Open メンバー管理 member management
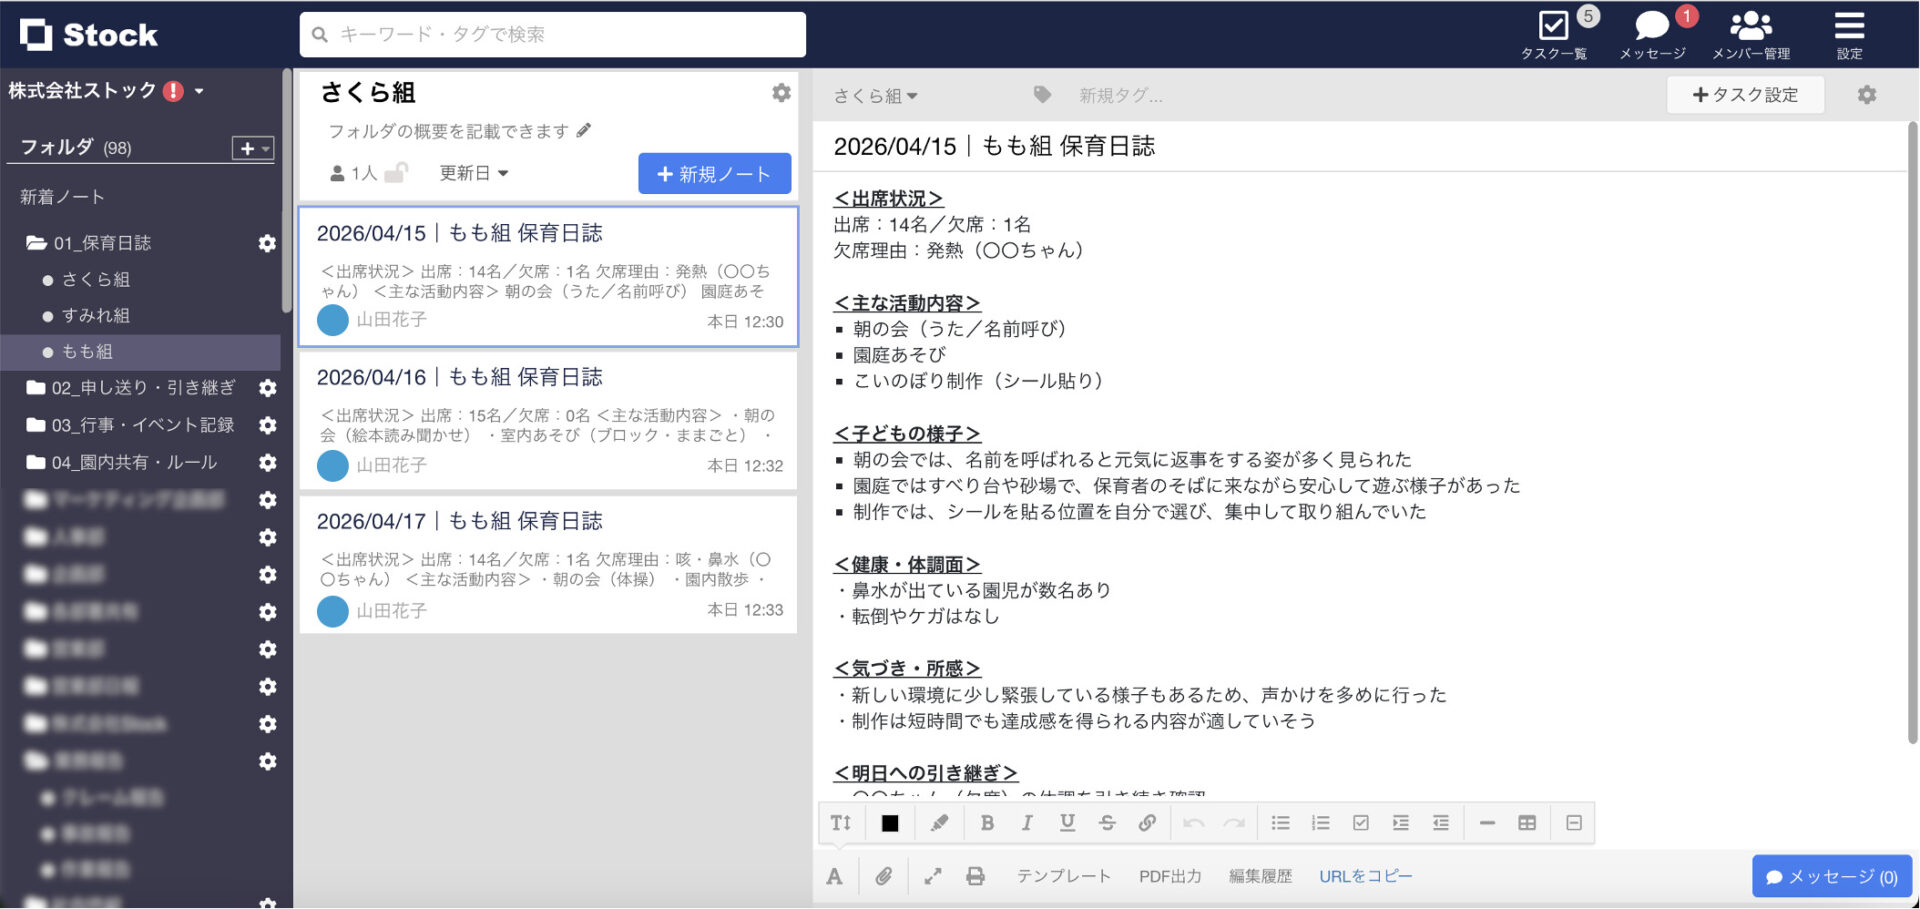 (1751, 28)
